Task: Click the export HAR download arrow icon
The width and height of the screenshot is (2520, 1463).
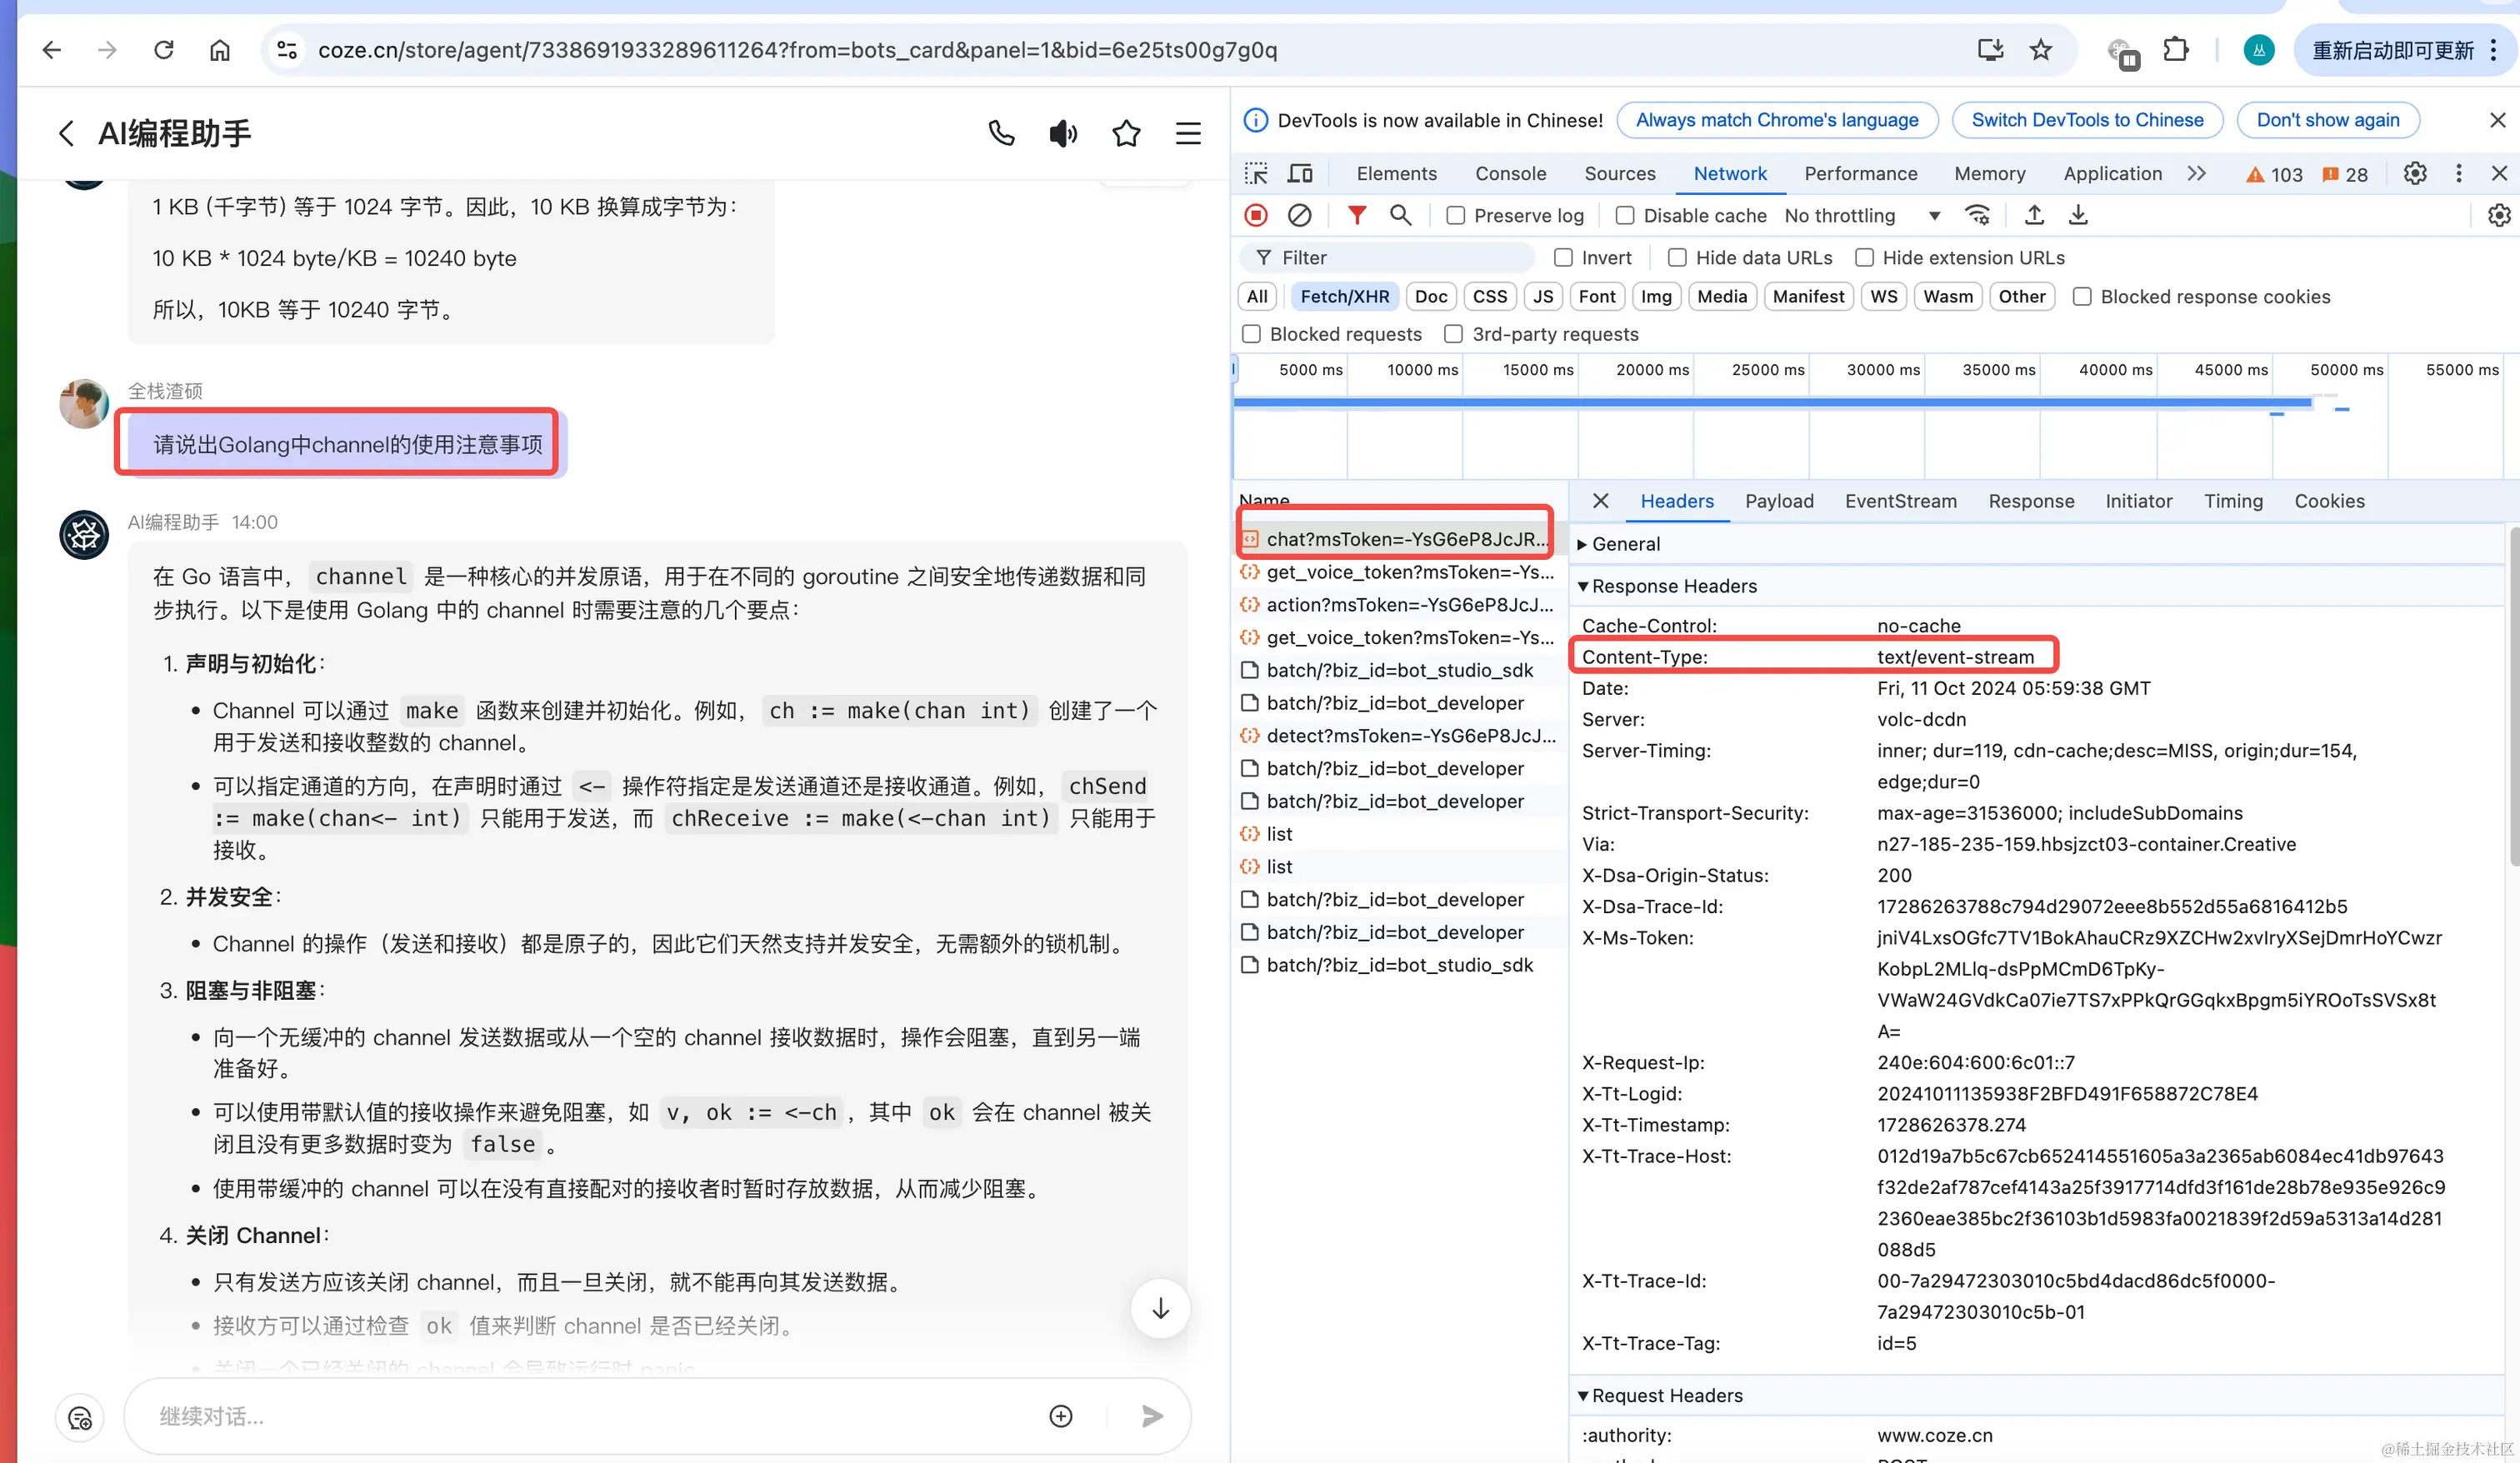Action: tap(2078, 215)
